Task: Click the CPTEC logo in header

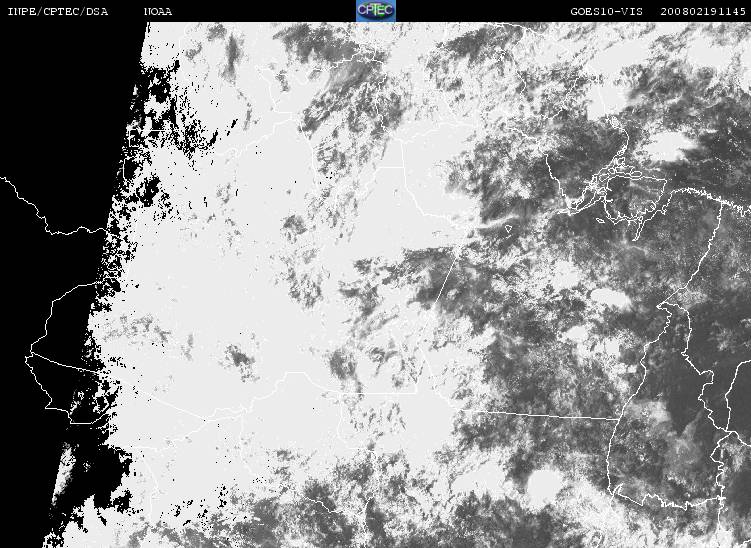Action: click(x=376, y=11)
